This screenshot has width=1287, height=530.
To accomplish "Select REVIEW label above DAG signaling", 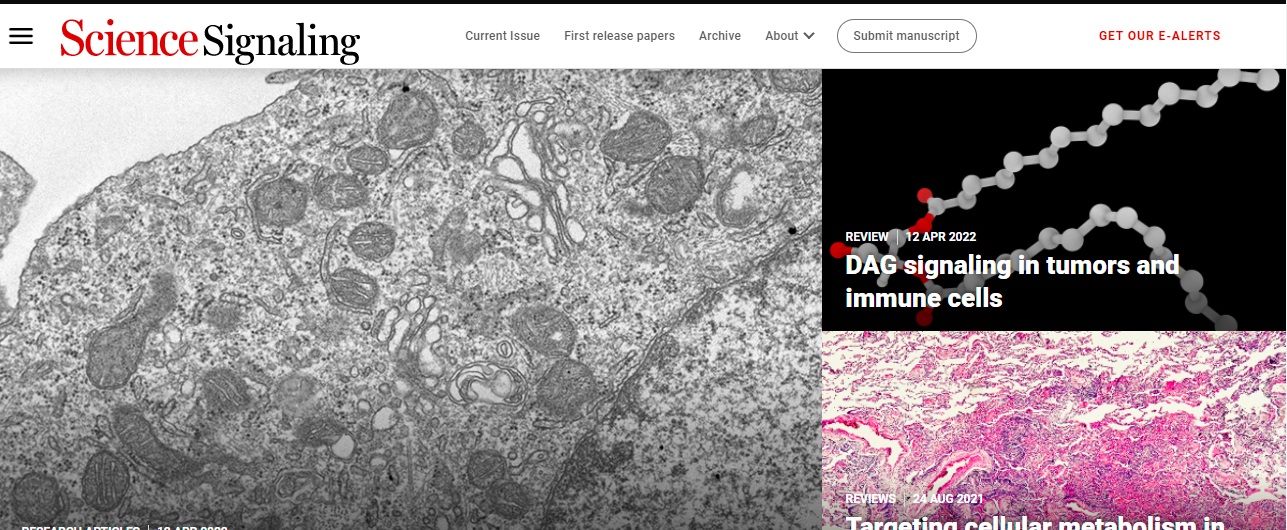I will (866, 237).
